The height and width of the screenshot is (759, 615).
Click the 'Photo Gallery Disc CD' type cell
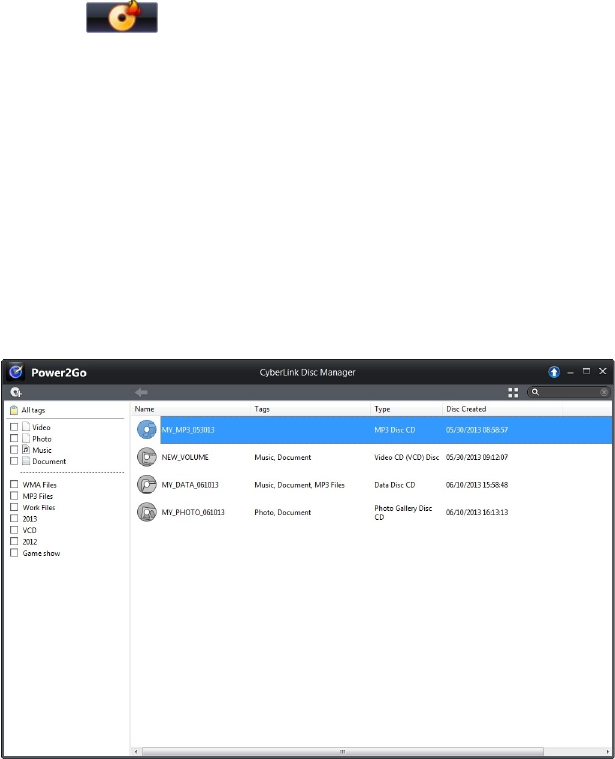pos(403,512)
